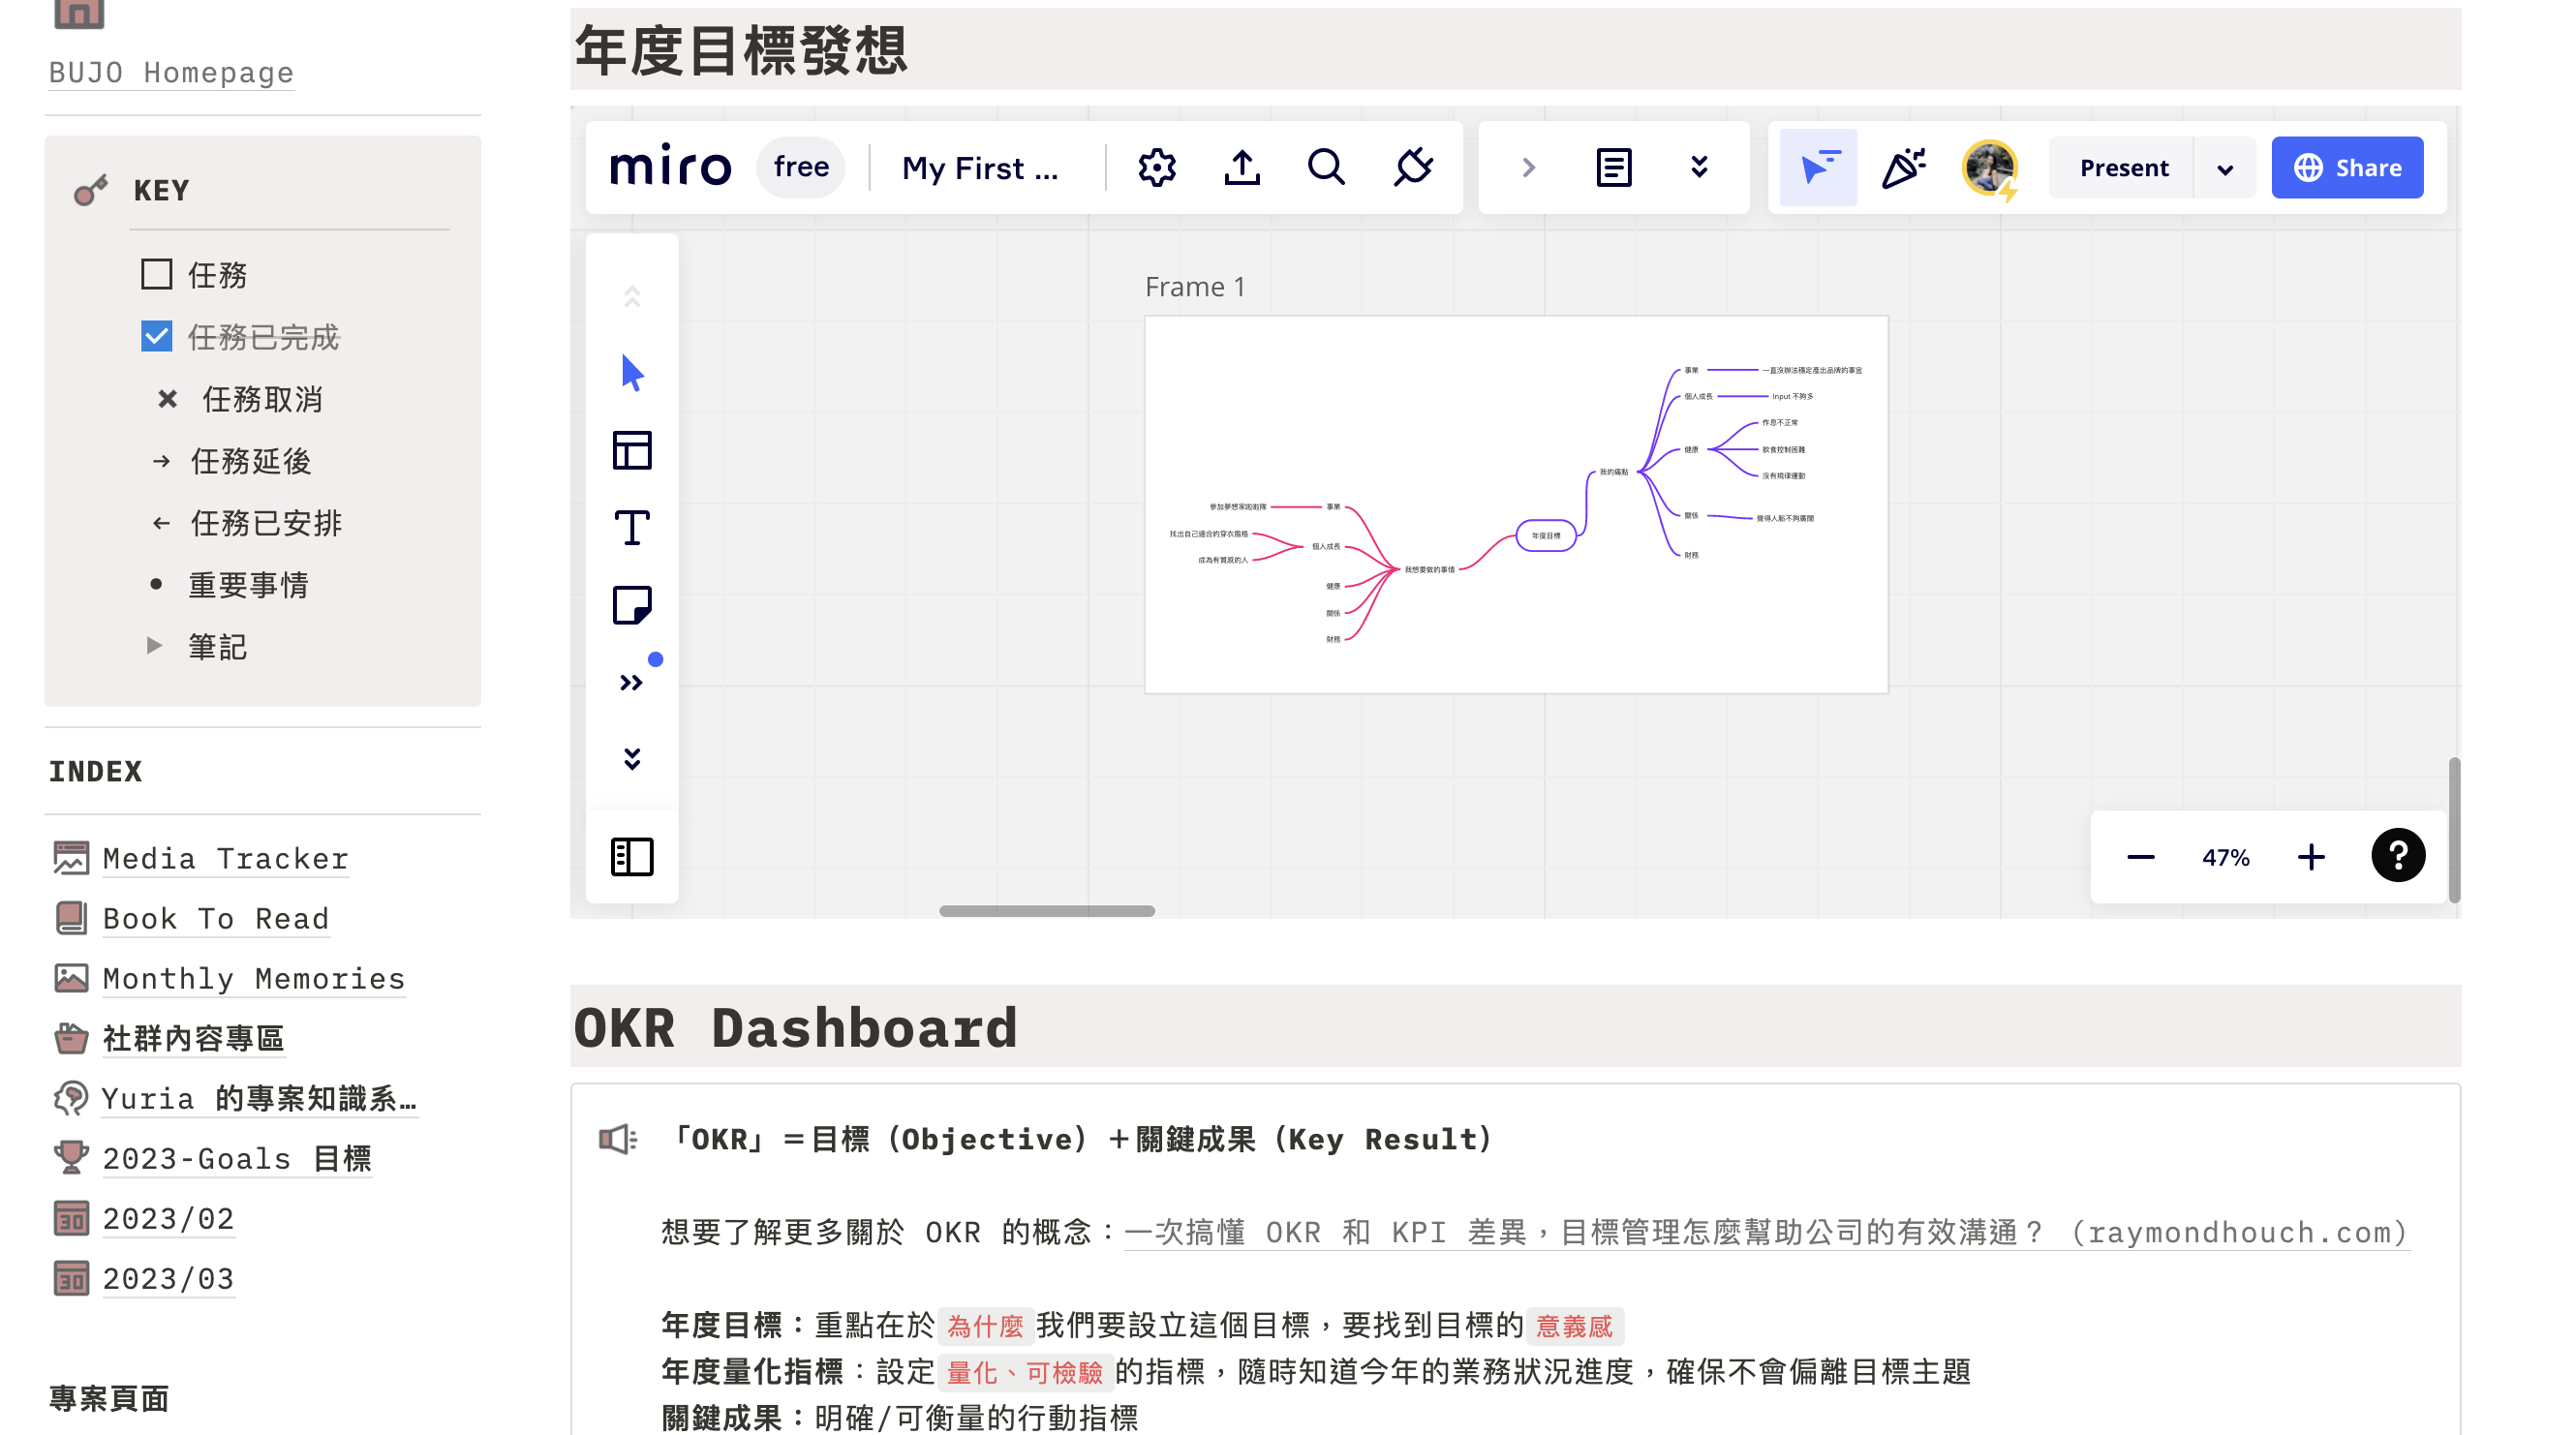Click the zoom in plus button
This screenshot has height=1435, width=2576.
(2311, 857)
